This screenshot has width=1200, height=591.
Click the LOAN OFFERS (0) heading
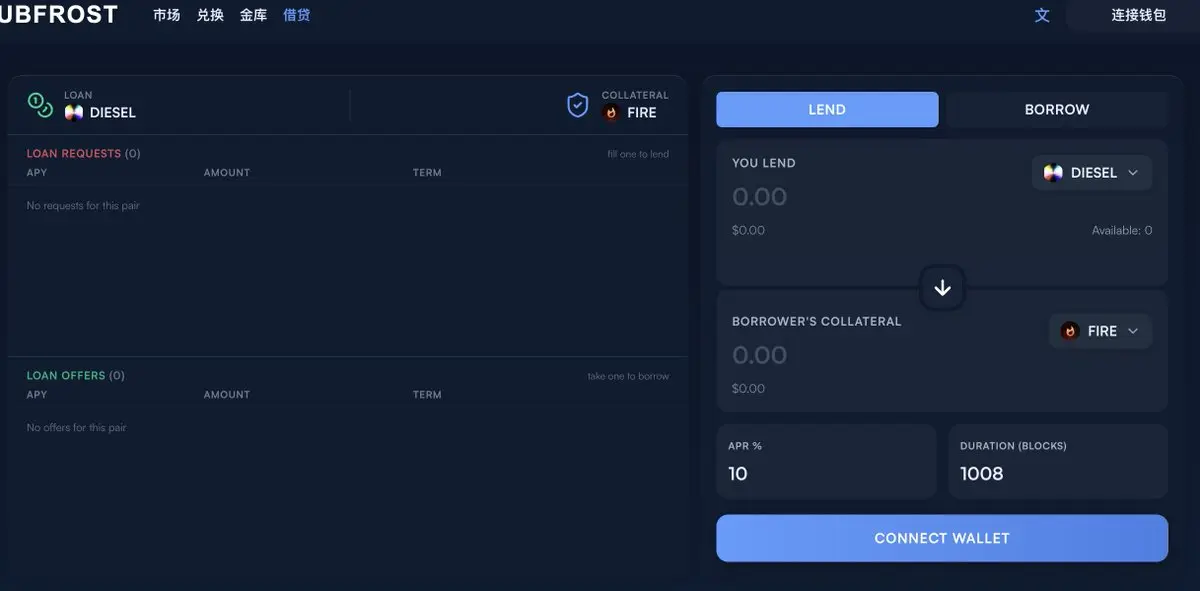point(75,376)
